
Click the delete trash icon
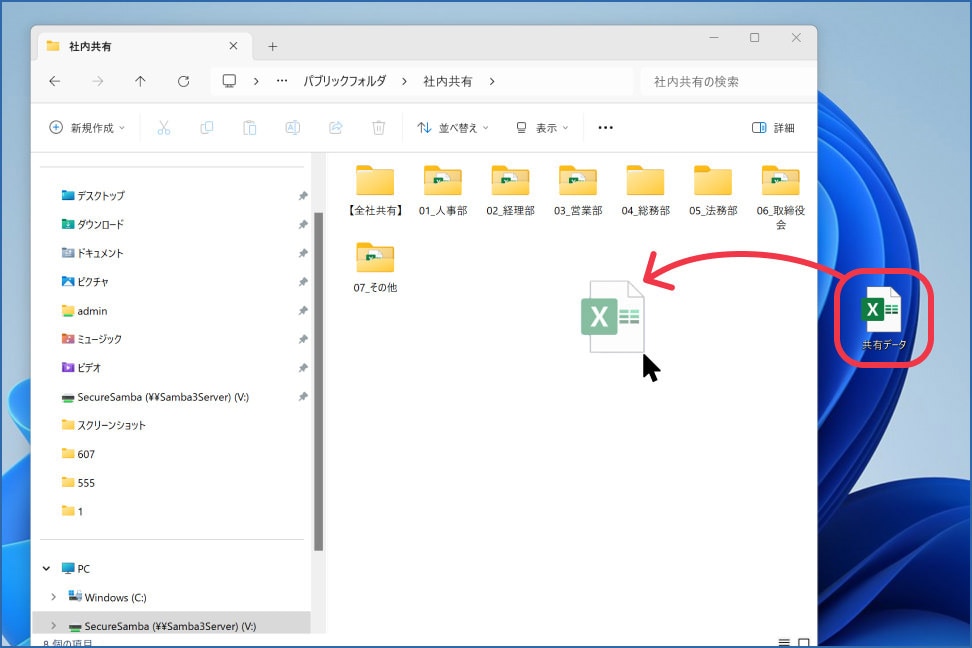378,128
